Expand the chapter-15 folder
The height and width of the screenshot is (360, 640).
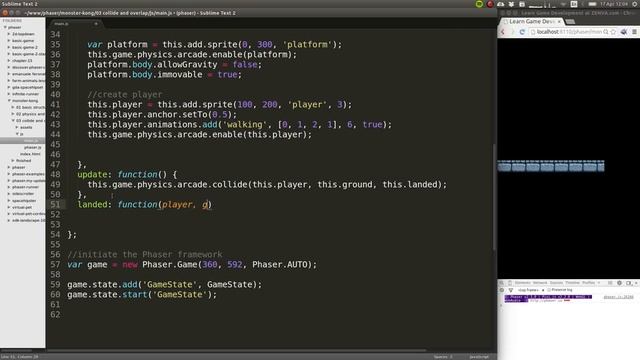coord(9,60)
